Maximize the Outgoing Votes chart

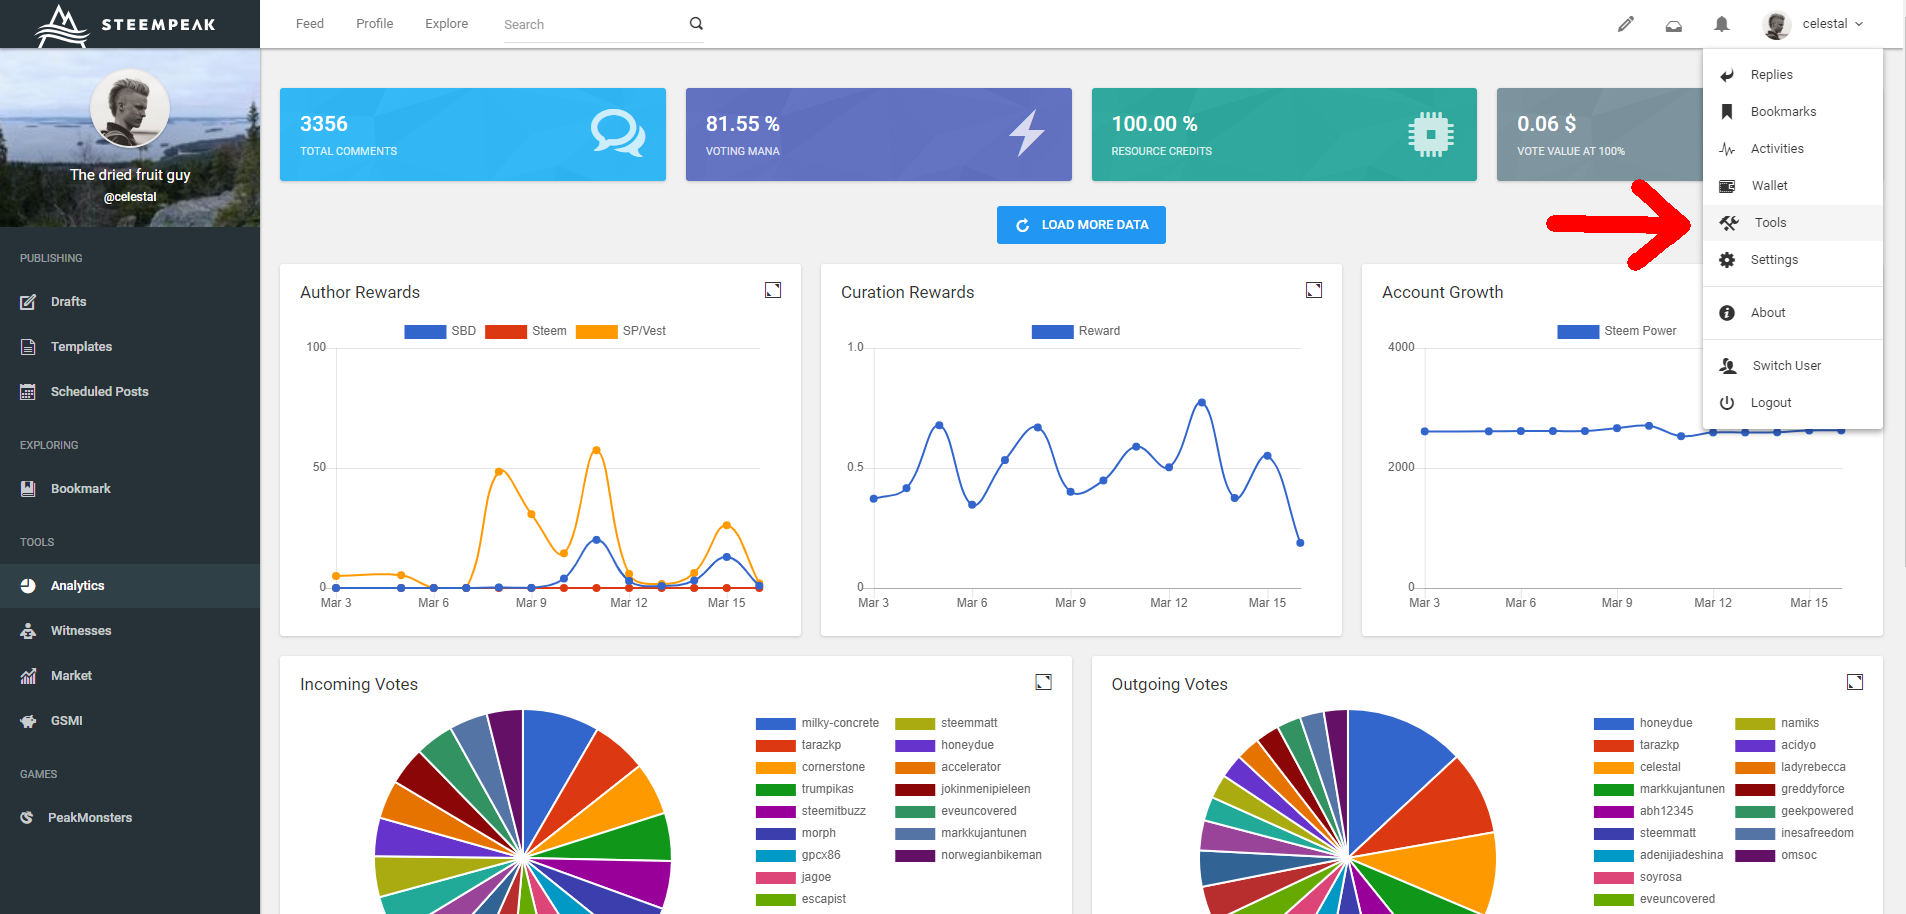(x=1855, y=682)
